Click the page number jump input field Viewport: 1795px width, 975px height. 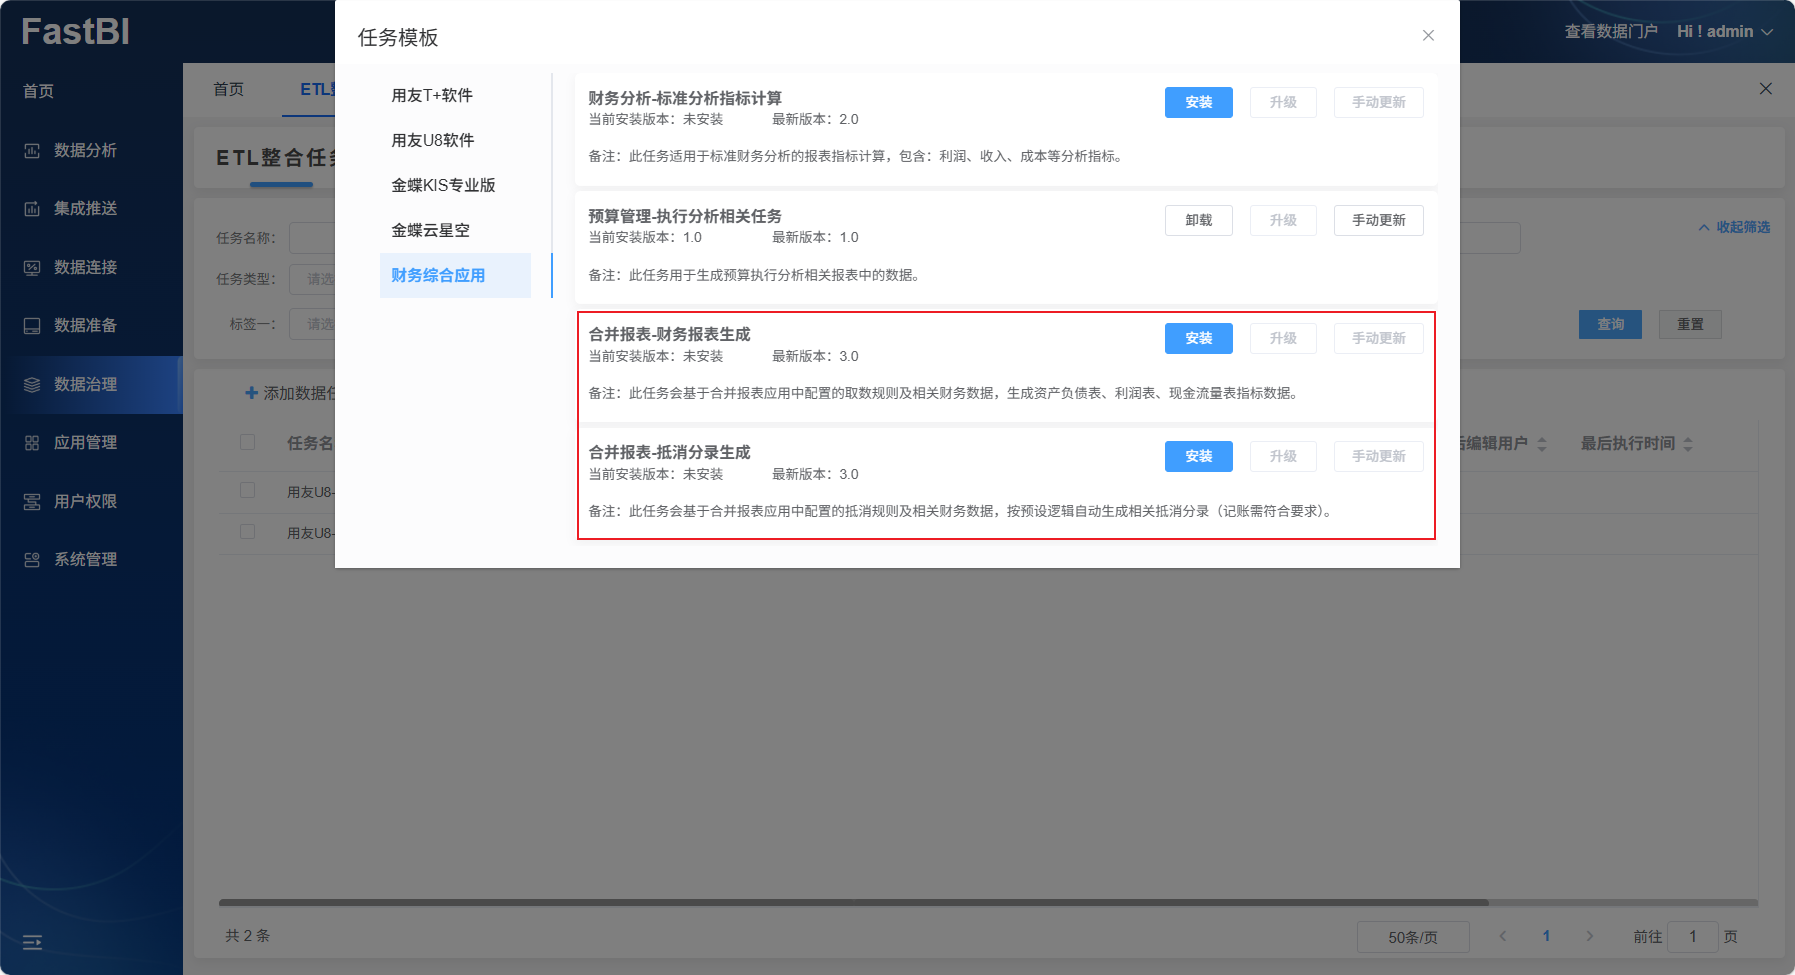point(1692,937)
